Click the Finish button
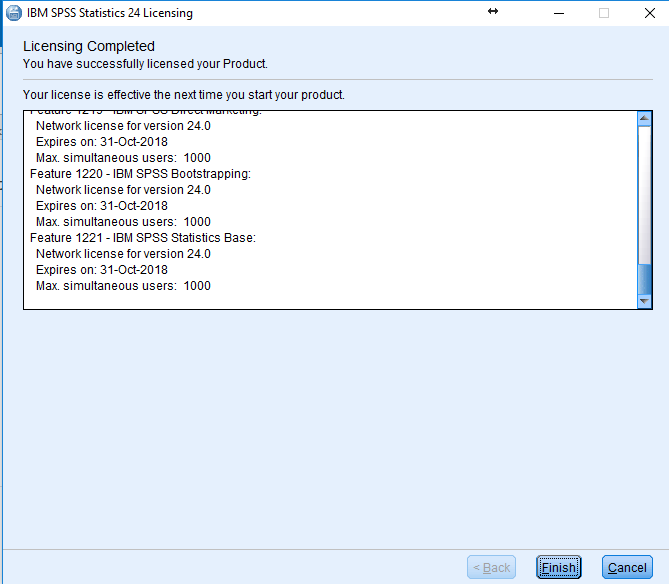This screenshot has width=669, height=584. 558,567
